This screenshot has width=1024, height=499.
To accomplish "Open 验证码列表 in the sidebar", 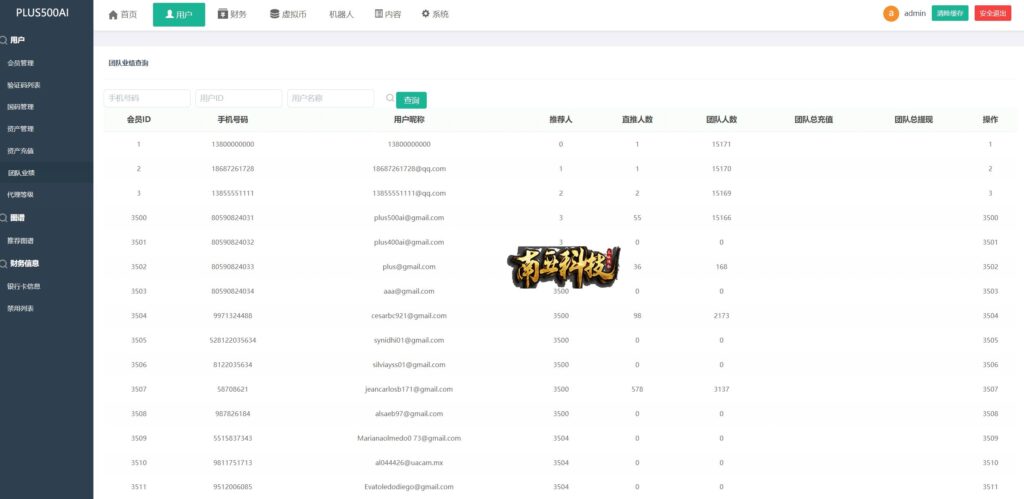I will (24, 85).
